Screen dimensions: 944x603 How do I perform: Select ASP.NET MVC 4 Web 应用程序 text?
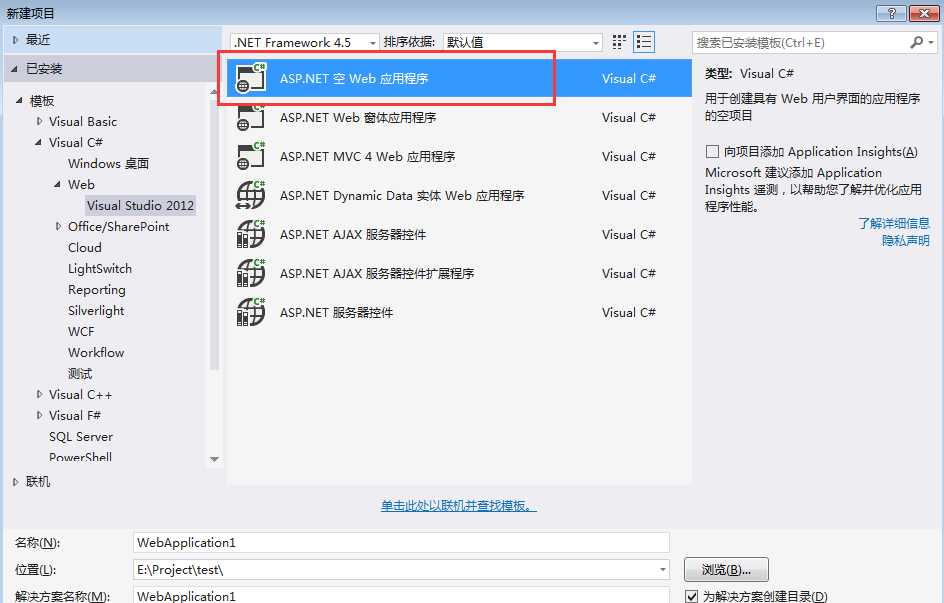[x=367, y=156]
